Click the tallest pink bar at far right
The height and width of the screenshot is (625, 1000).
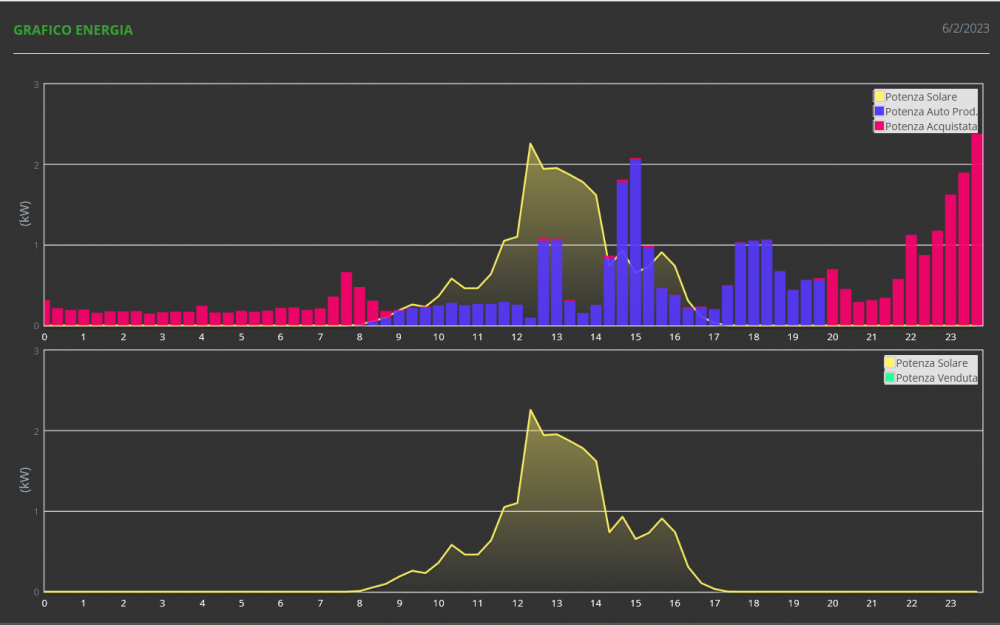coord(977,230)
